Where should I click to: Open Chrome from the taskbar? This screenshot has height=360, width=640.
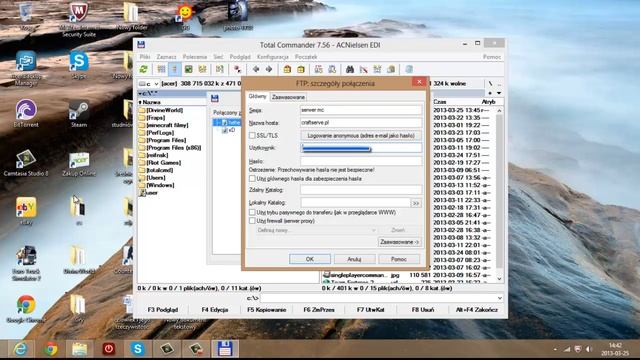coord(51,349)
